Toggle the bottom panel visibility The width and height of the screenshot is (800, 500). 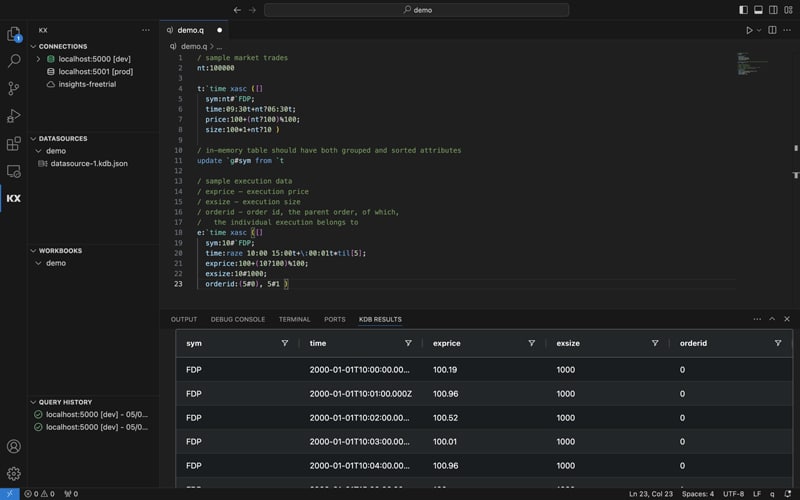[757, 9]
